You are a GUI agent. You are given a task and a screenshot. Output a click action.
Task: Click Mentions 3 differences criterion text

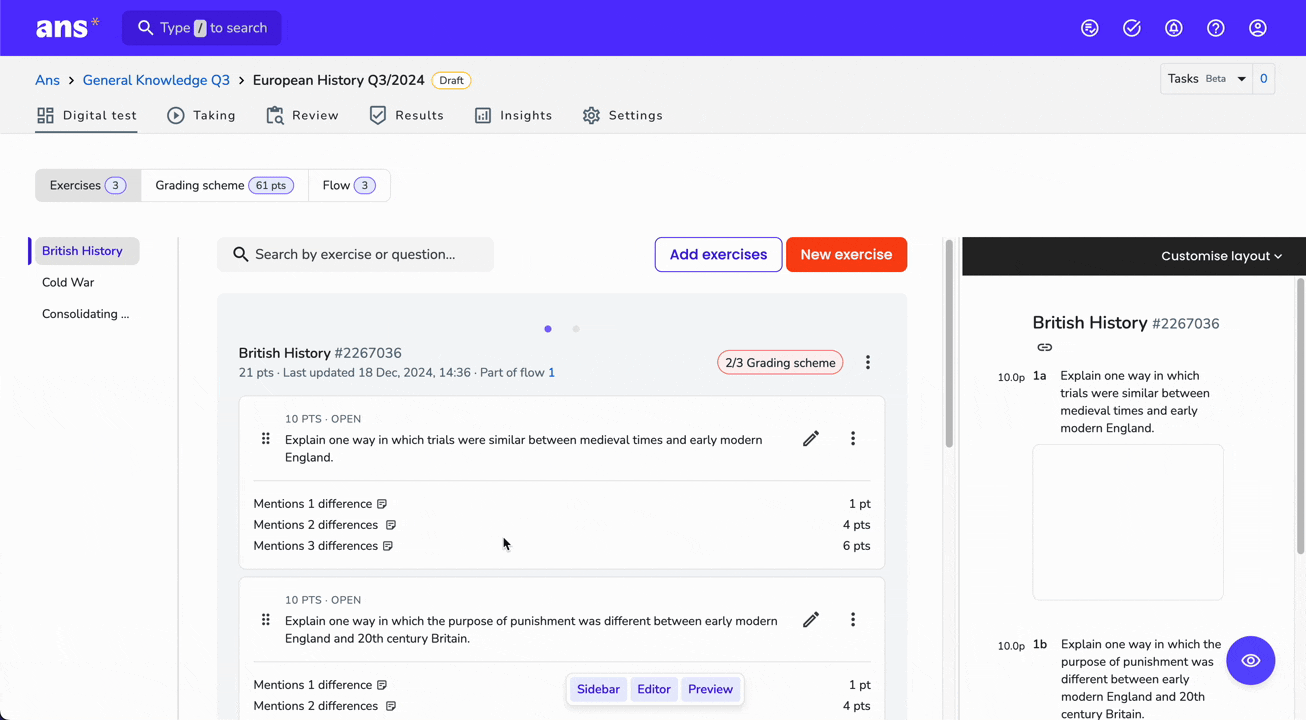[316, 546]
